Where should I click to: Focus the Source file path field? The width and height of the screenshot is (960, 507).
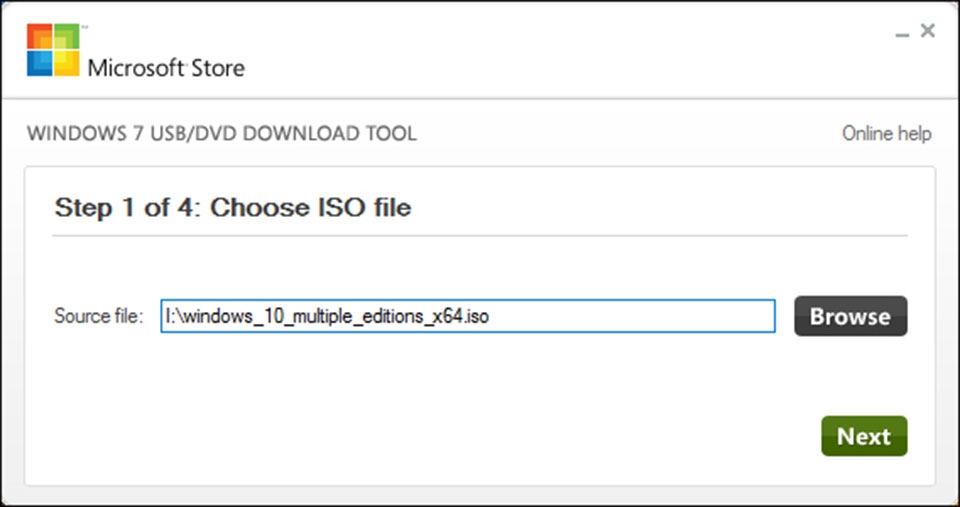click(x=468, y=316)
